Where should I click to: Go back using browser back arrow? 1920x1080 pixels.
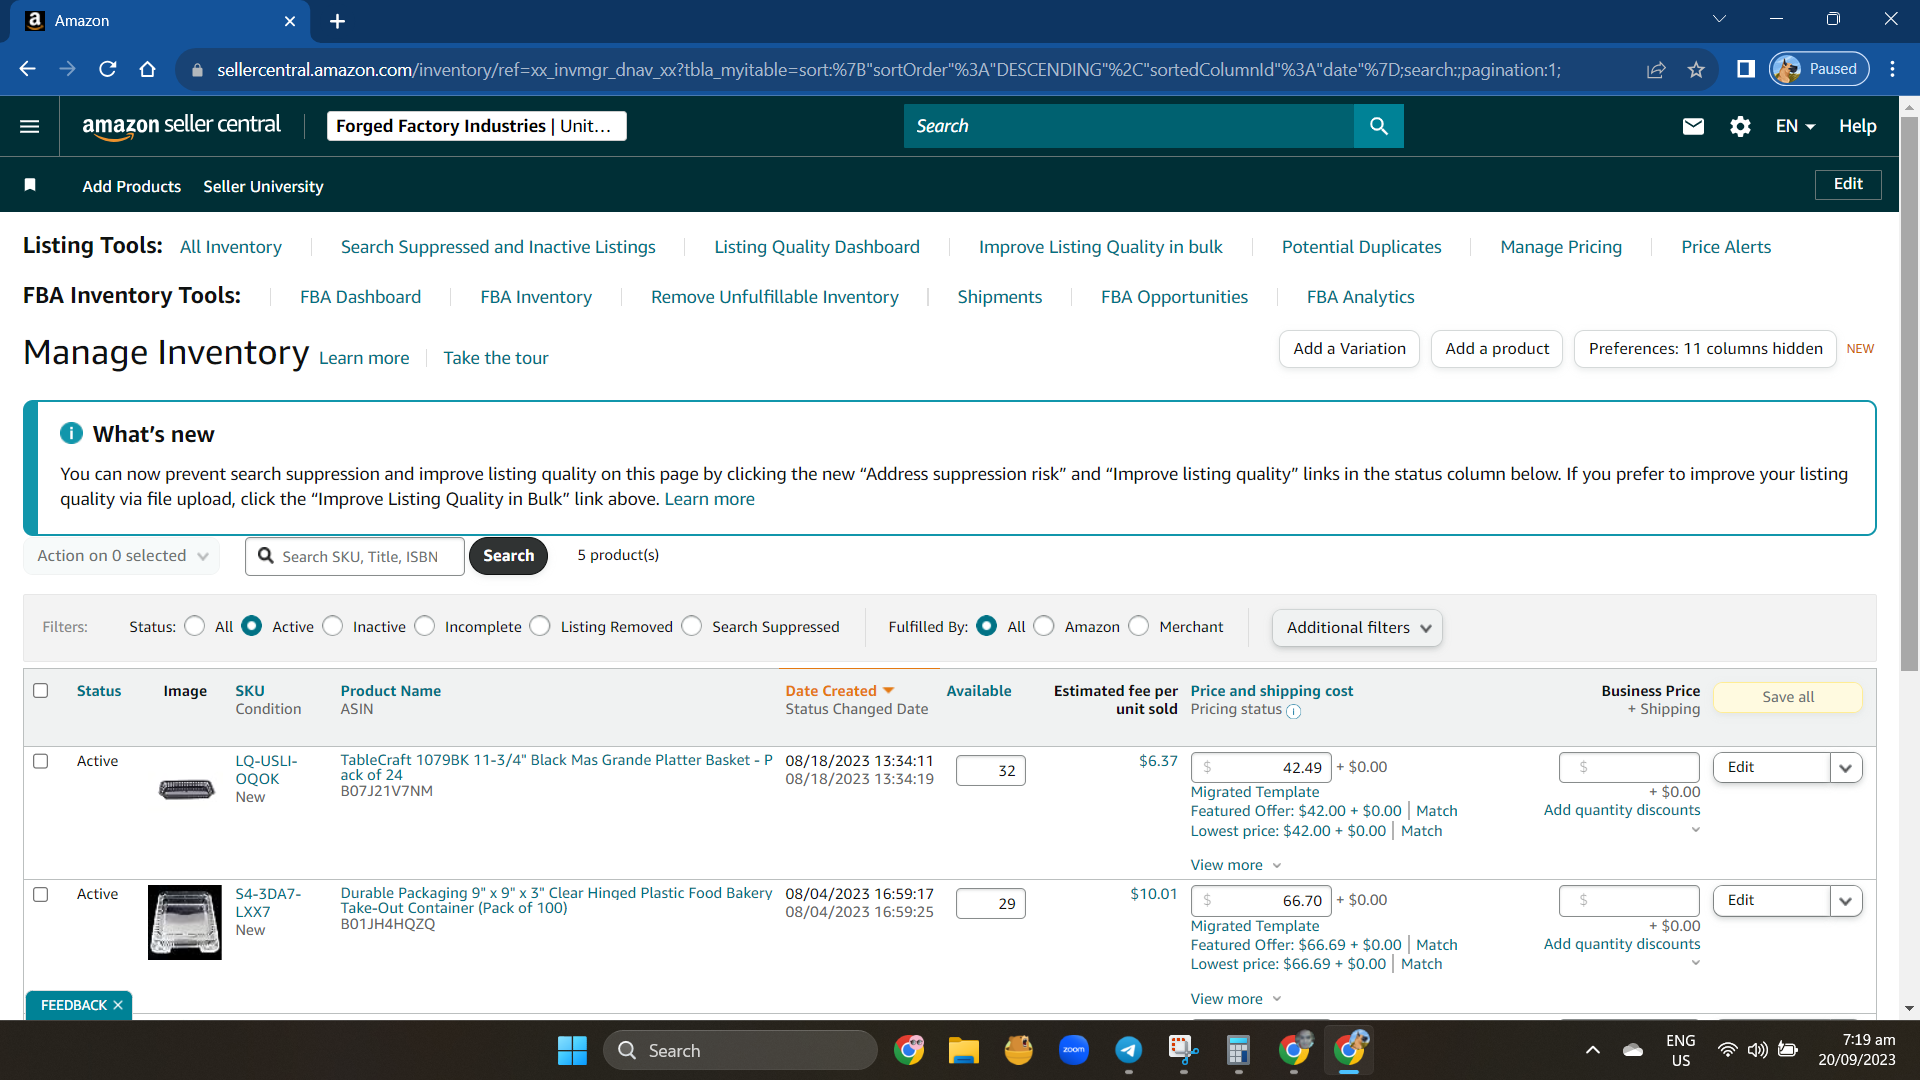tap(27, 69)
